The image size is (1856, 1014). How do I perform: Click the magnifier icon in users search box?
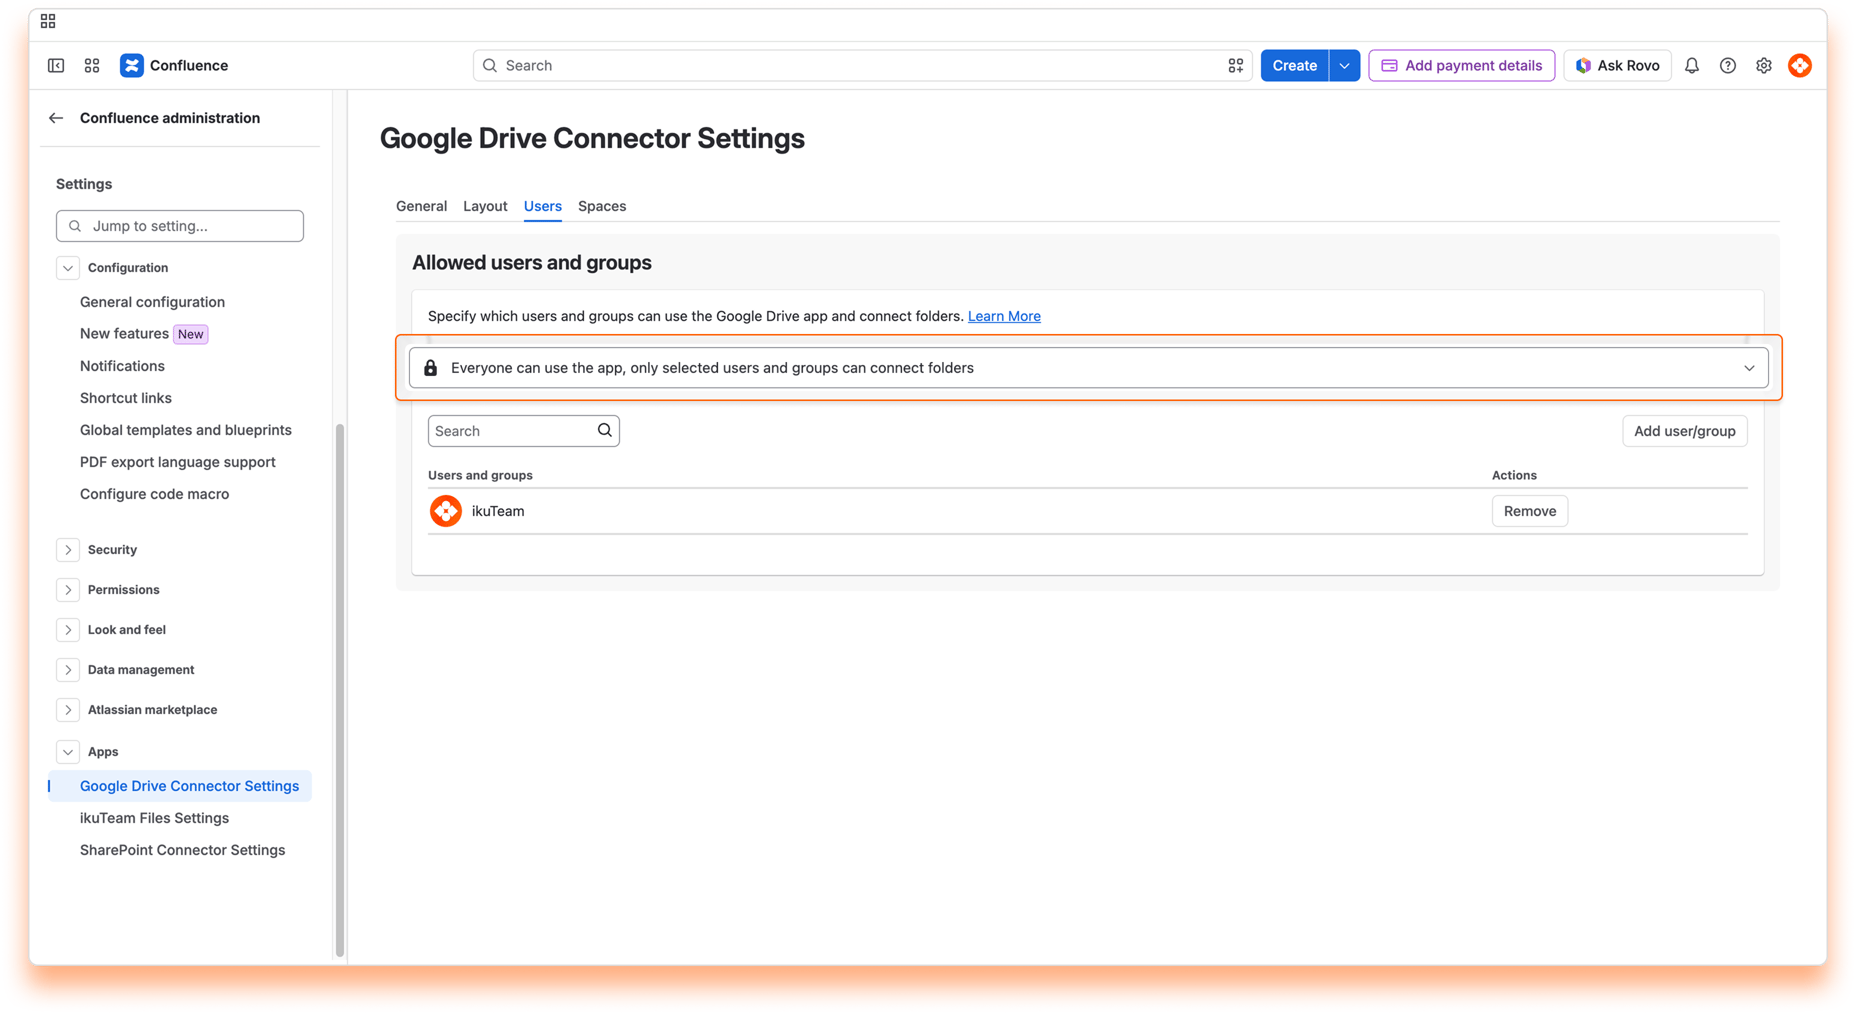pos(604,430)
